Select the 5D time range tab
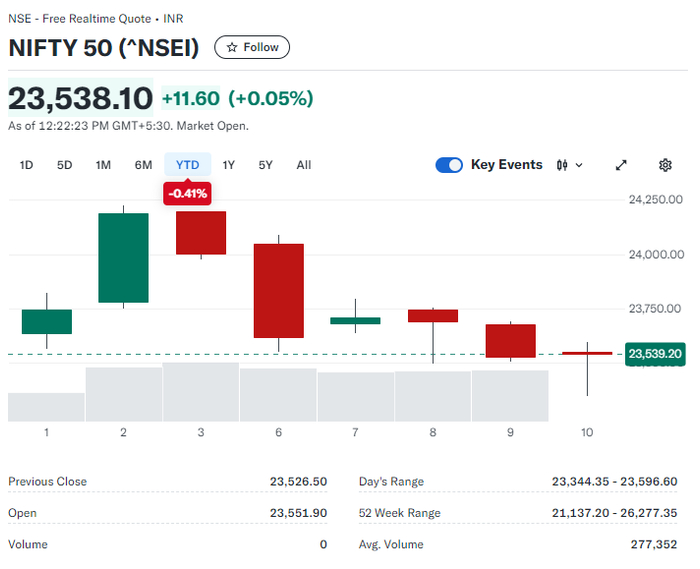 tap(64, 165)
